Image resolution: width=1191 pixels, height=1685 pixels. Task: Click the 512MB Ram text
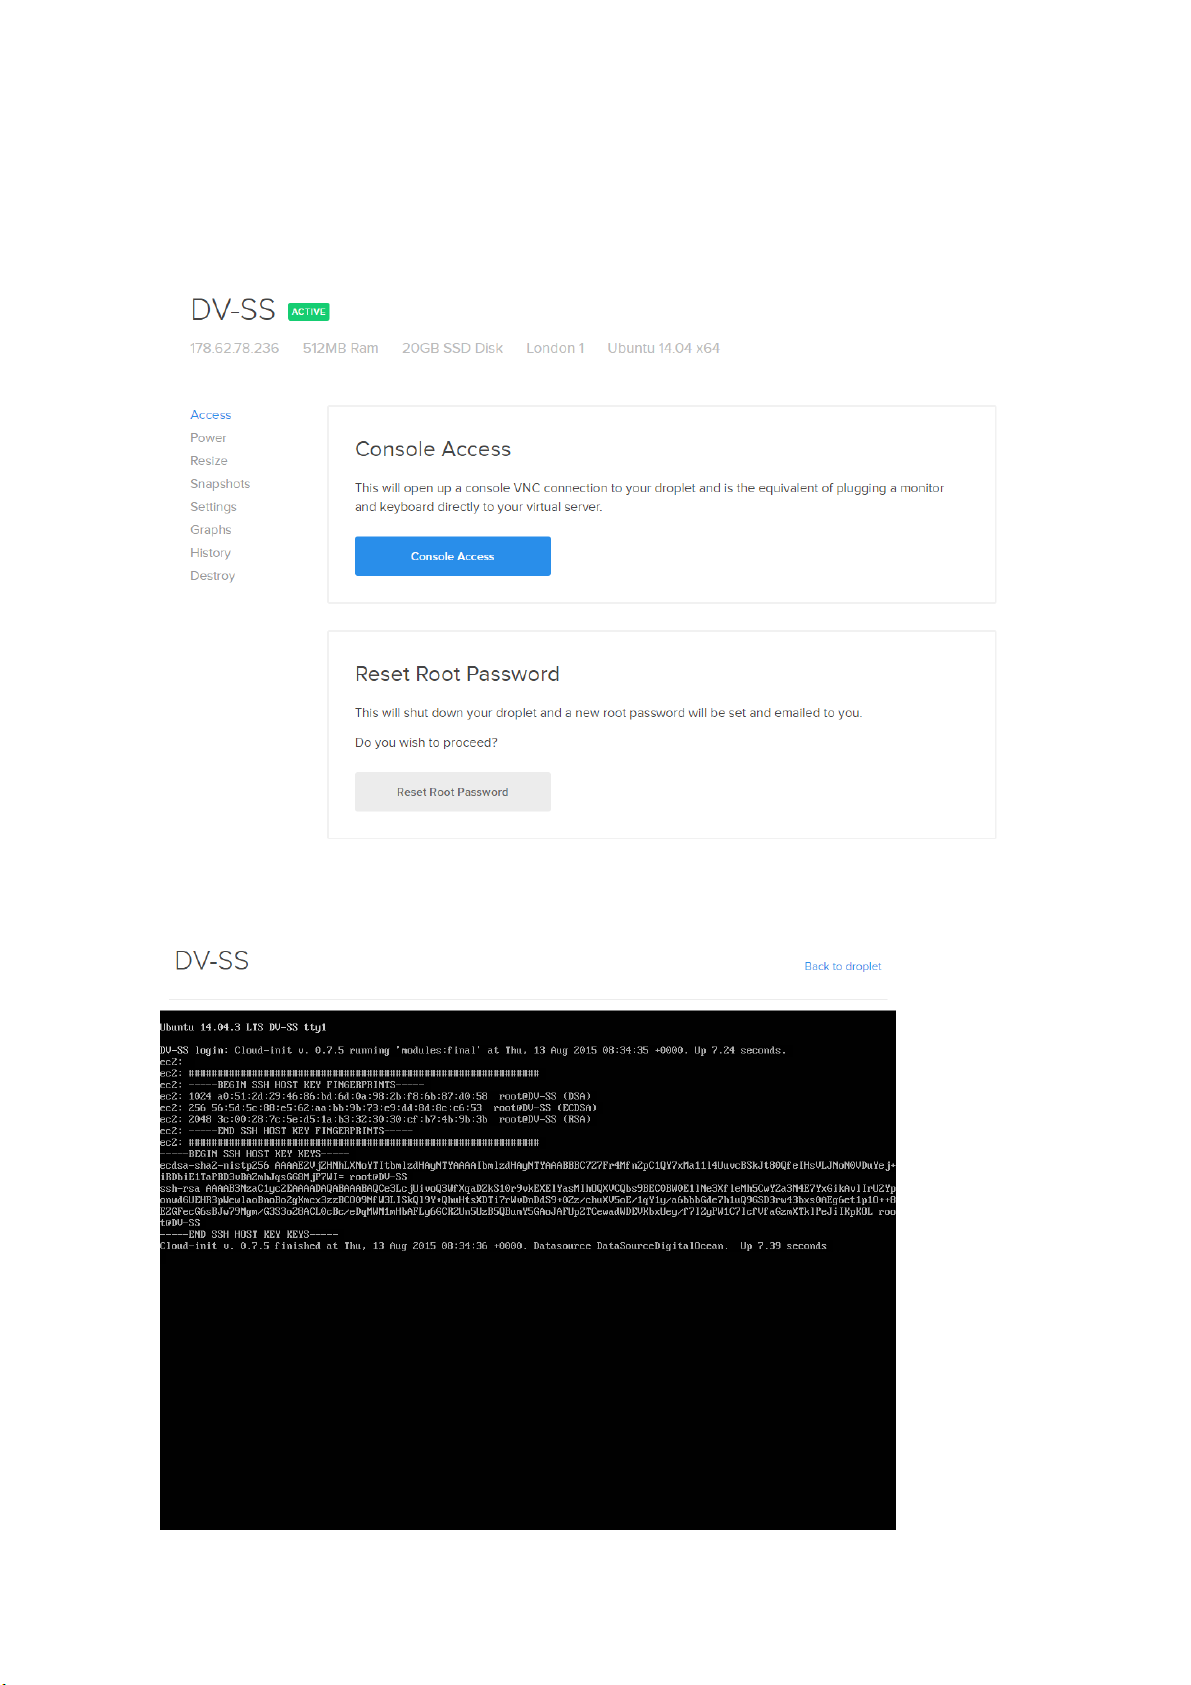pyautogui.click(x=340, y=348)
